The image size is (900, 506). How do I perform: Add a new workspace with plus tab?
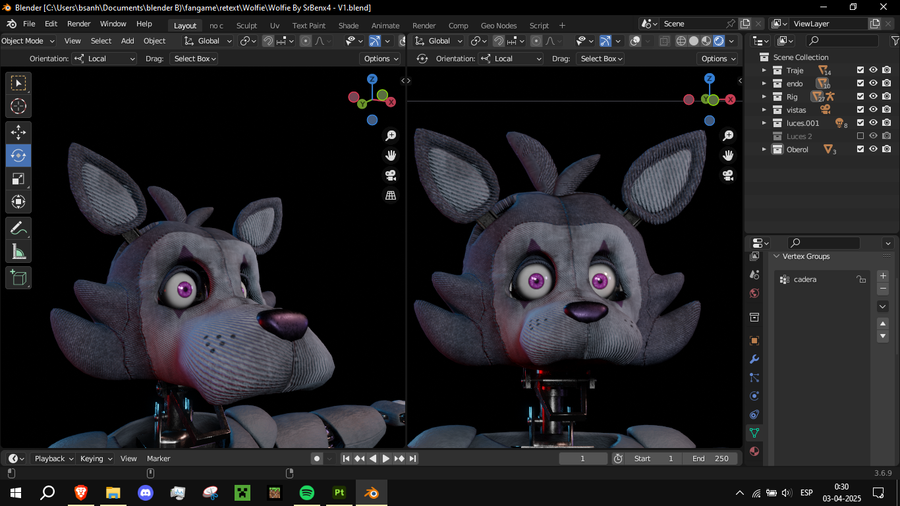point(562,25)
